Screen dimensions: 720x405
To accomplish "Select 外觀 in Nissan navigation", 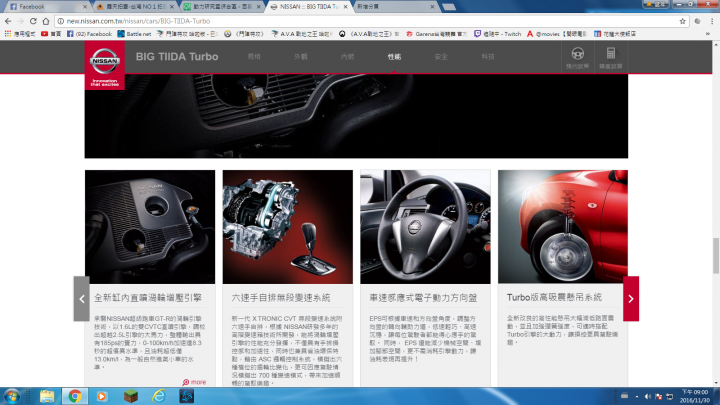I will point(301,57).
